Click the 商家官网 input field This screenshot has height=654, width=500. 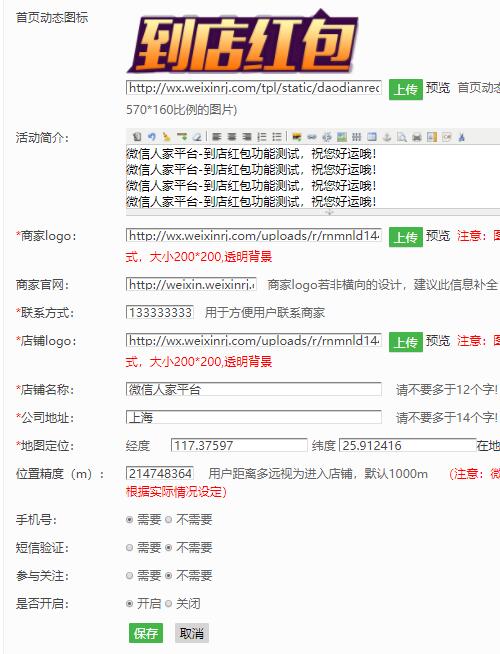tap(191, 285)
